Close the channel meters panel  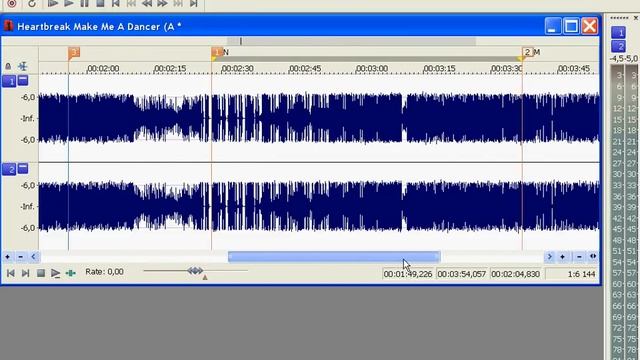coord(636,18)
